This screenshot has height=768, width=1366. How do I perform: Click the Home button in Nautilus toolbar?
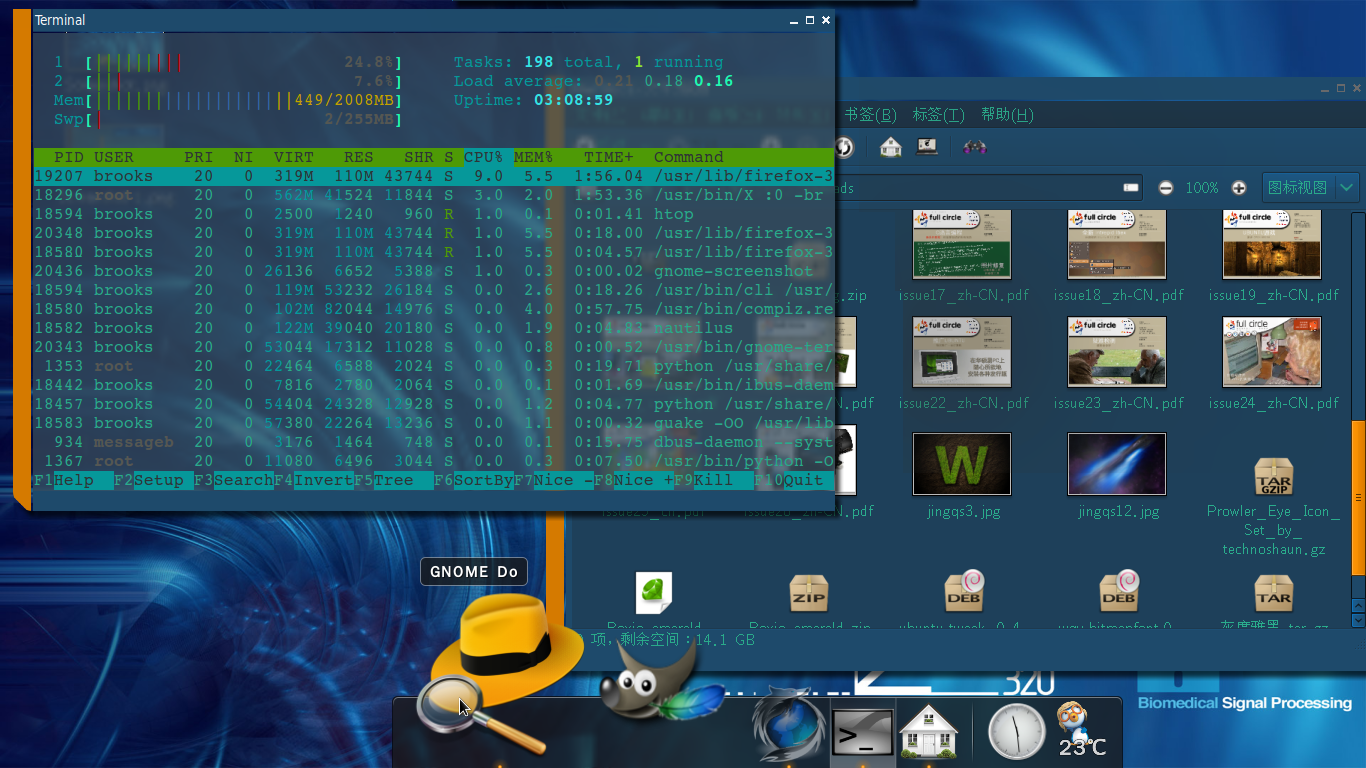[890, 147]
